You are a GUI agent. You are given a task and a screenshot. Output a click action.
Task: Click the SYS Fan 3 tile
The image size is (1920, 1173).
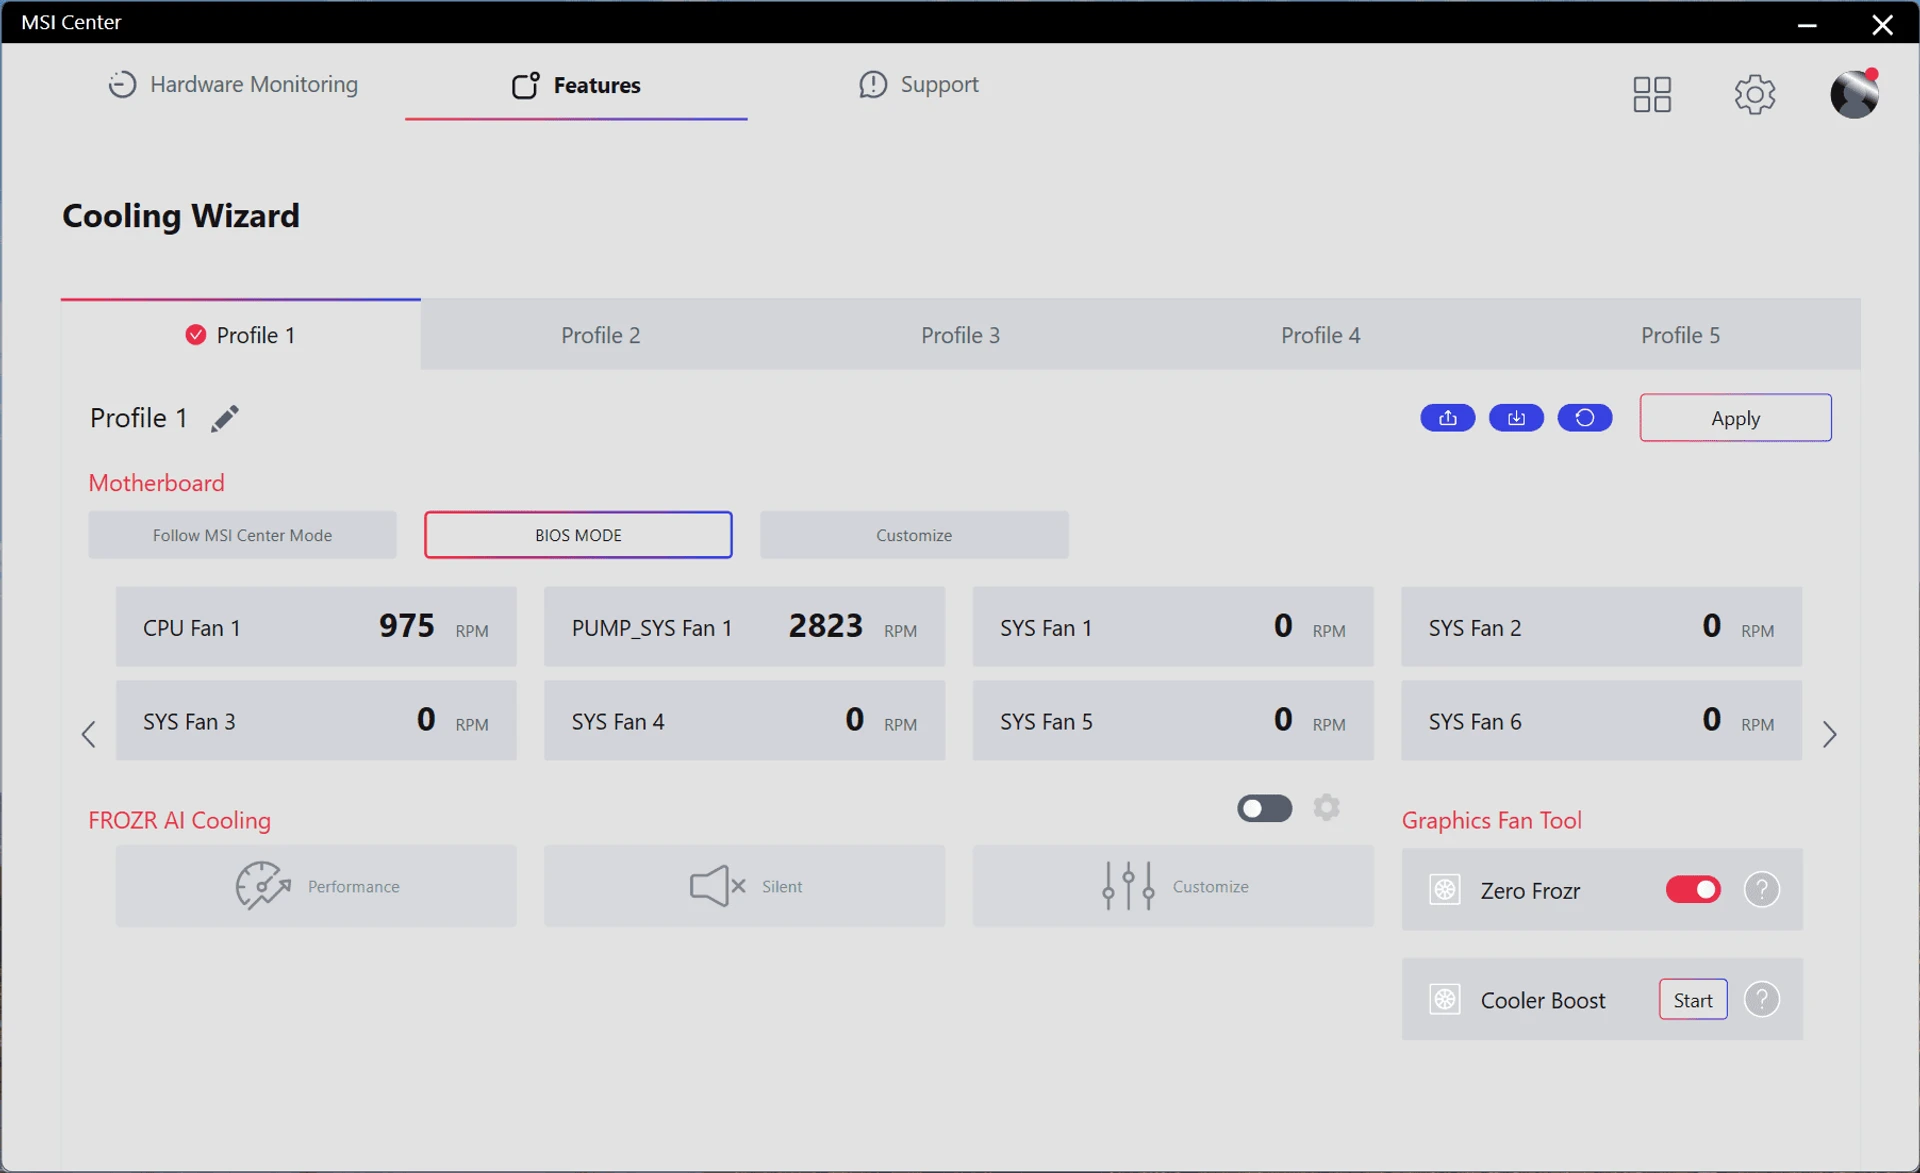(x=316, y=721)
